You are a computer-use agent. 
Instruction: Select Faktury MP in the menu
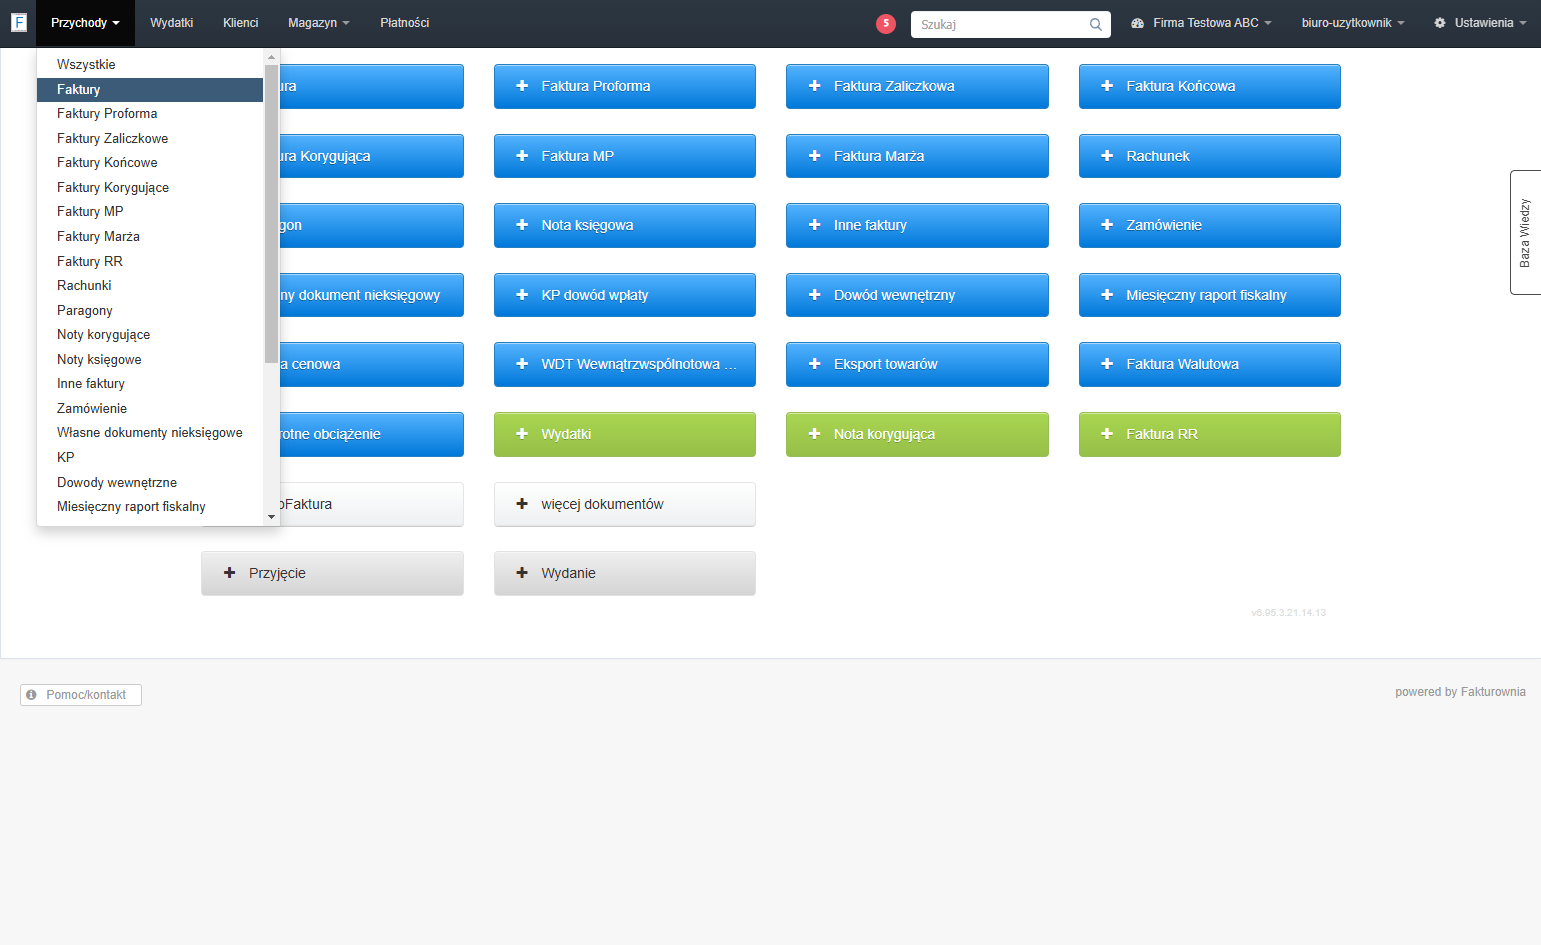coord(150,211)
